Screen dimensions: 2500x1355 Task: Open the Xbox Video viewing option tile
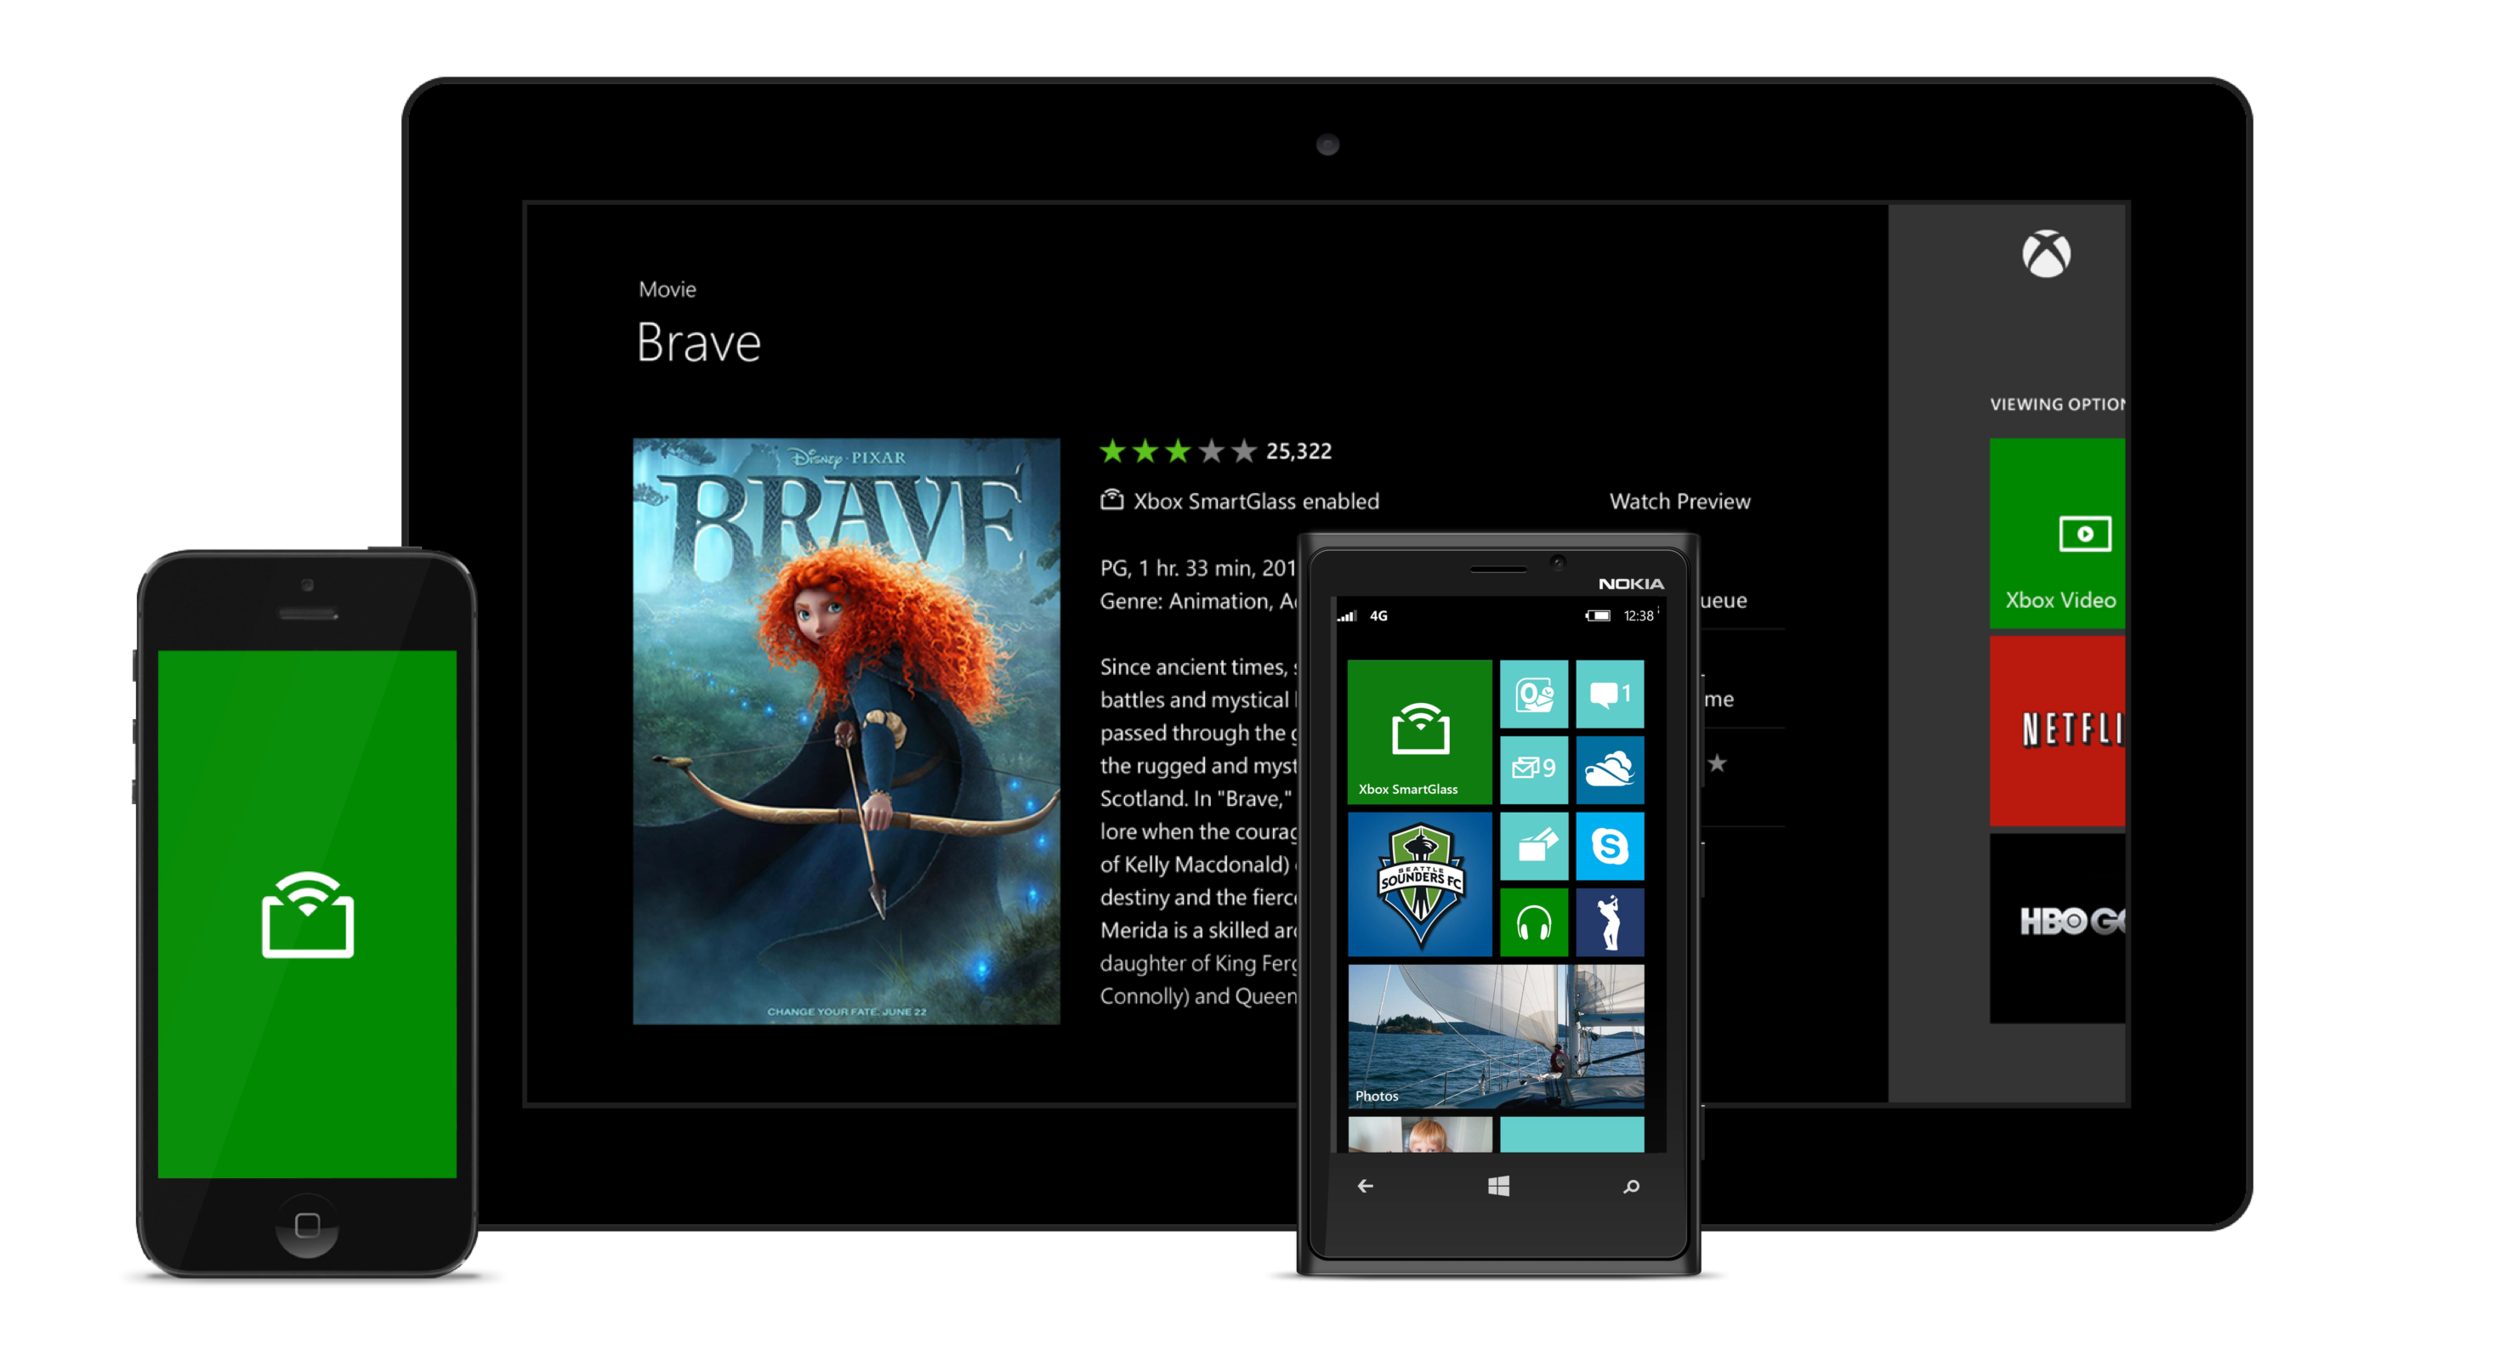coord(2056,533)
